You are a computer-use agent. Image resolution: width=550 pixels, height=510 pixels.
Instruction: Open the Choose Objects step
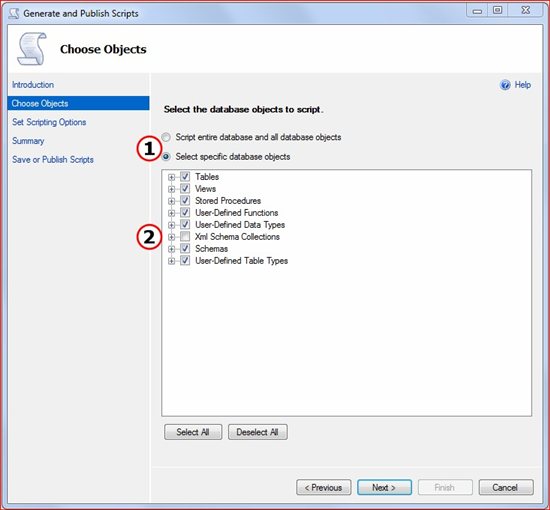[x=78, y=103]
